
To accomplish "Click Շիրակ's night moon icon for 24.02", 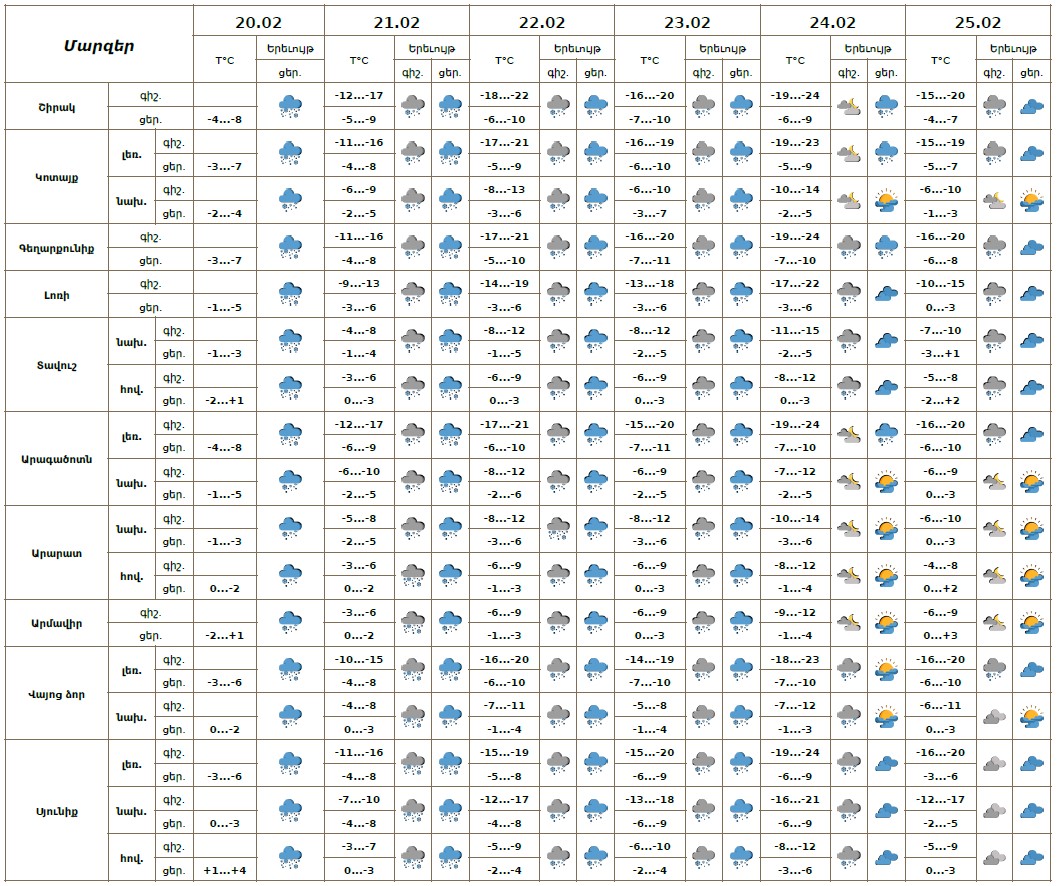I will 849,106.
